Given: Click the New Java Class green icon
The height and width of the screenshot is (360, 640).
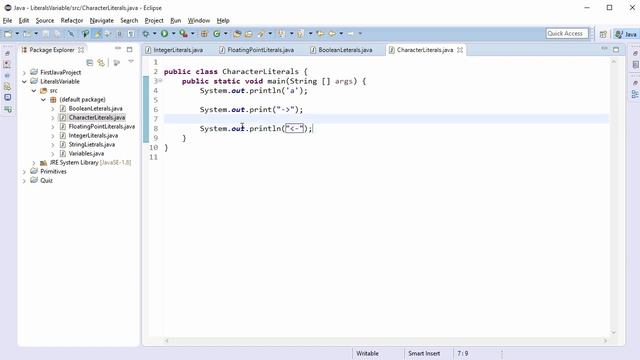Looking at the screenshot, I should click(217, 34).
